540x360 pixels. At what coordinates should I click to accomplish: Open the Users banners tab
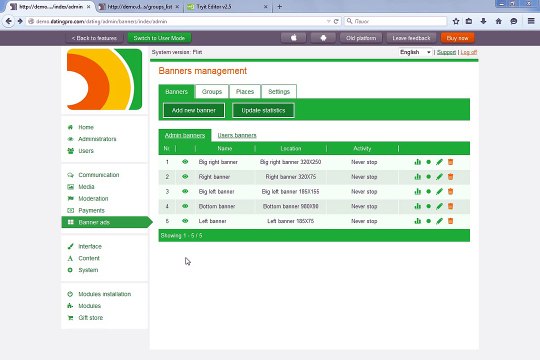[x=237, y=135]
